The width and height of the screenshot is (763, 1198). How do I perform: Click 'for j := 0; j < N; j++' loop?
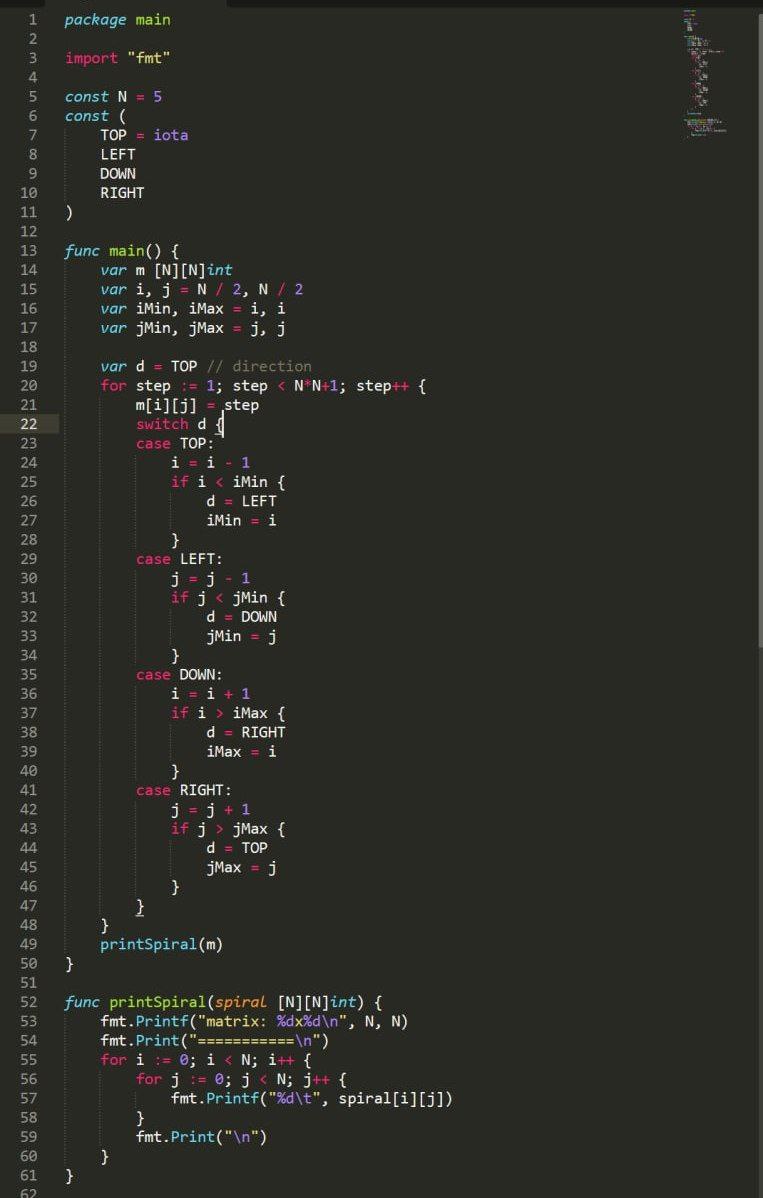click(241, 1079)
